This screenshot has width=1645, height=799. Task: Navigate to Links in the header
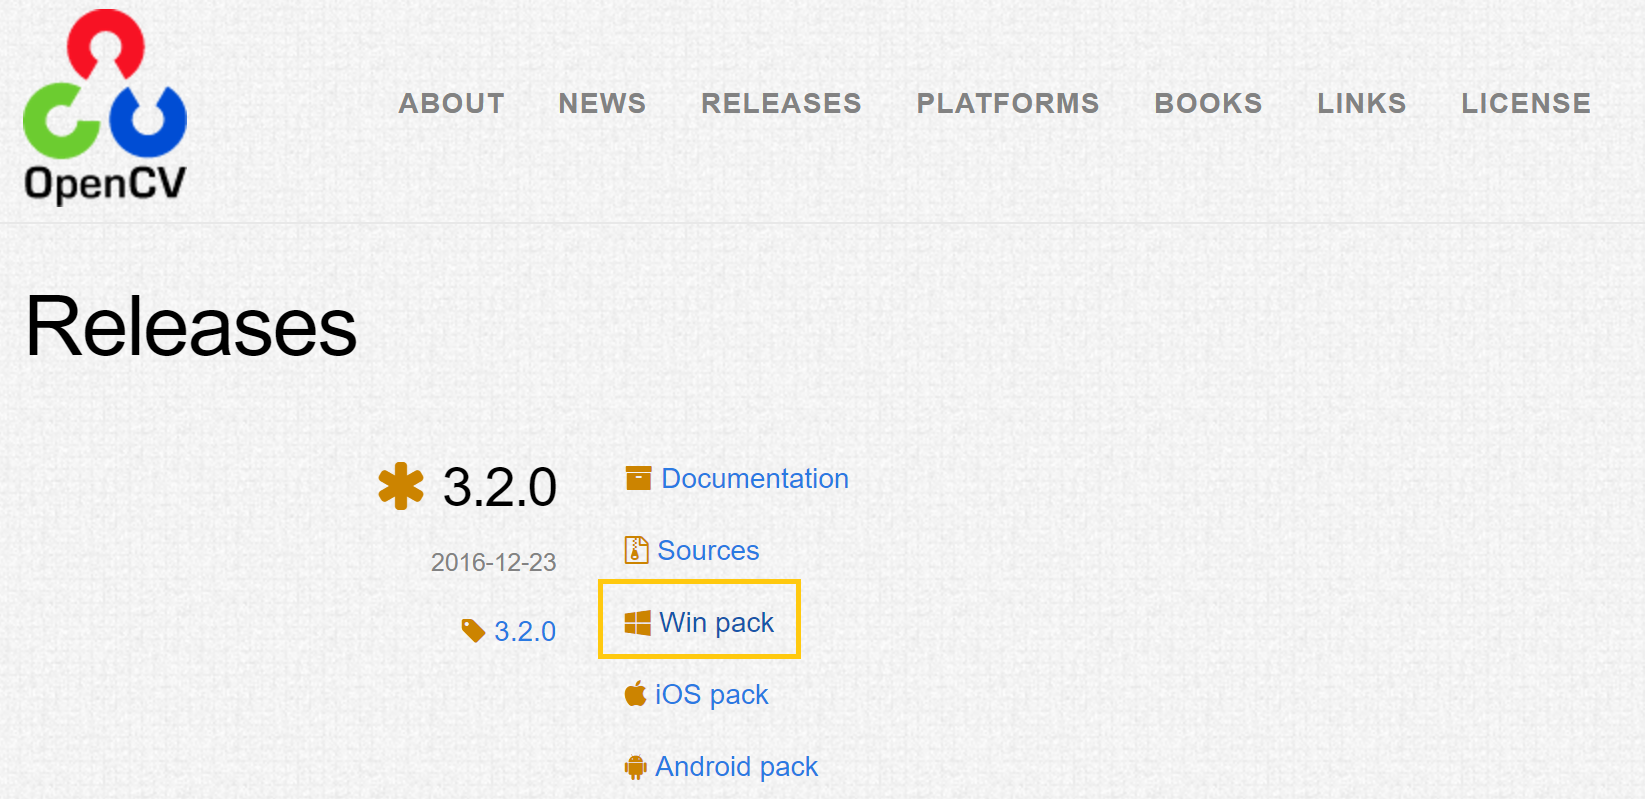click(x=1361, y=103)
